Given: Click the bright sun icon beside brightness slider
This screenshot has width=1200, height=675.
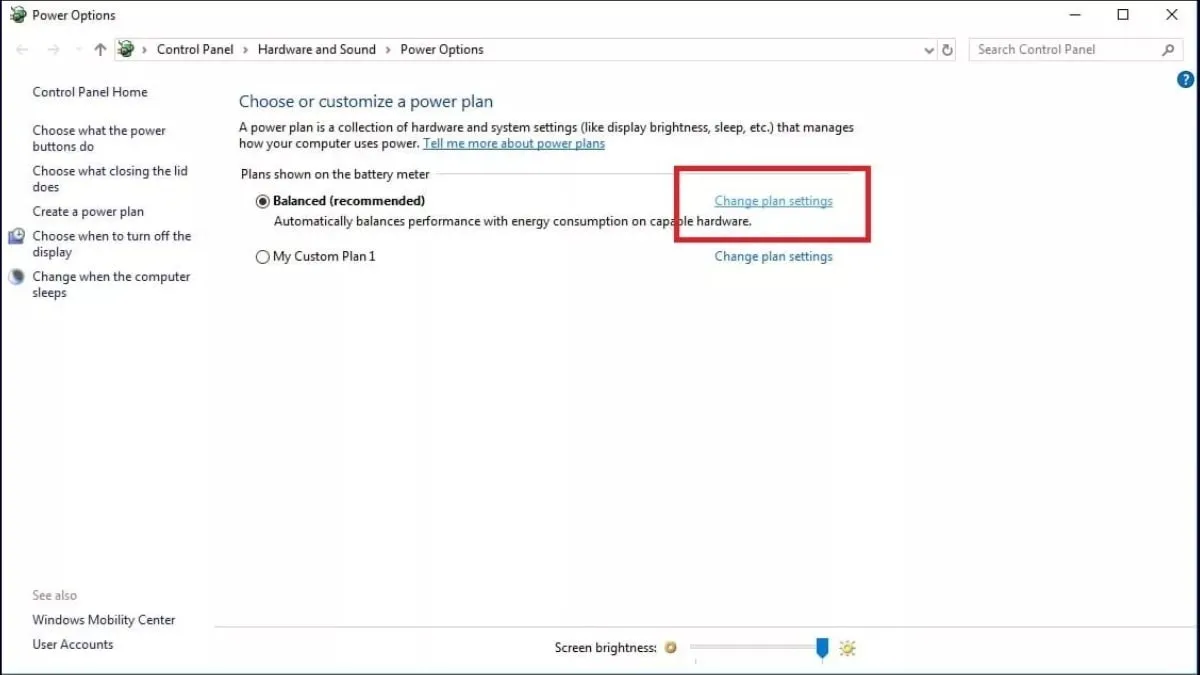Looking at the screenshot, I should [848, 648].
